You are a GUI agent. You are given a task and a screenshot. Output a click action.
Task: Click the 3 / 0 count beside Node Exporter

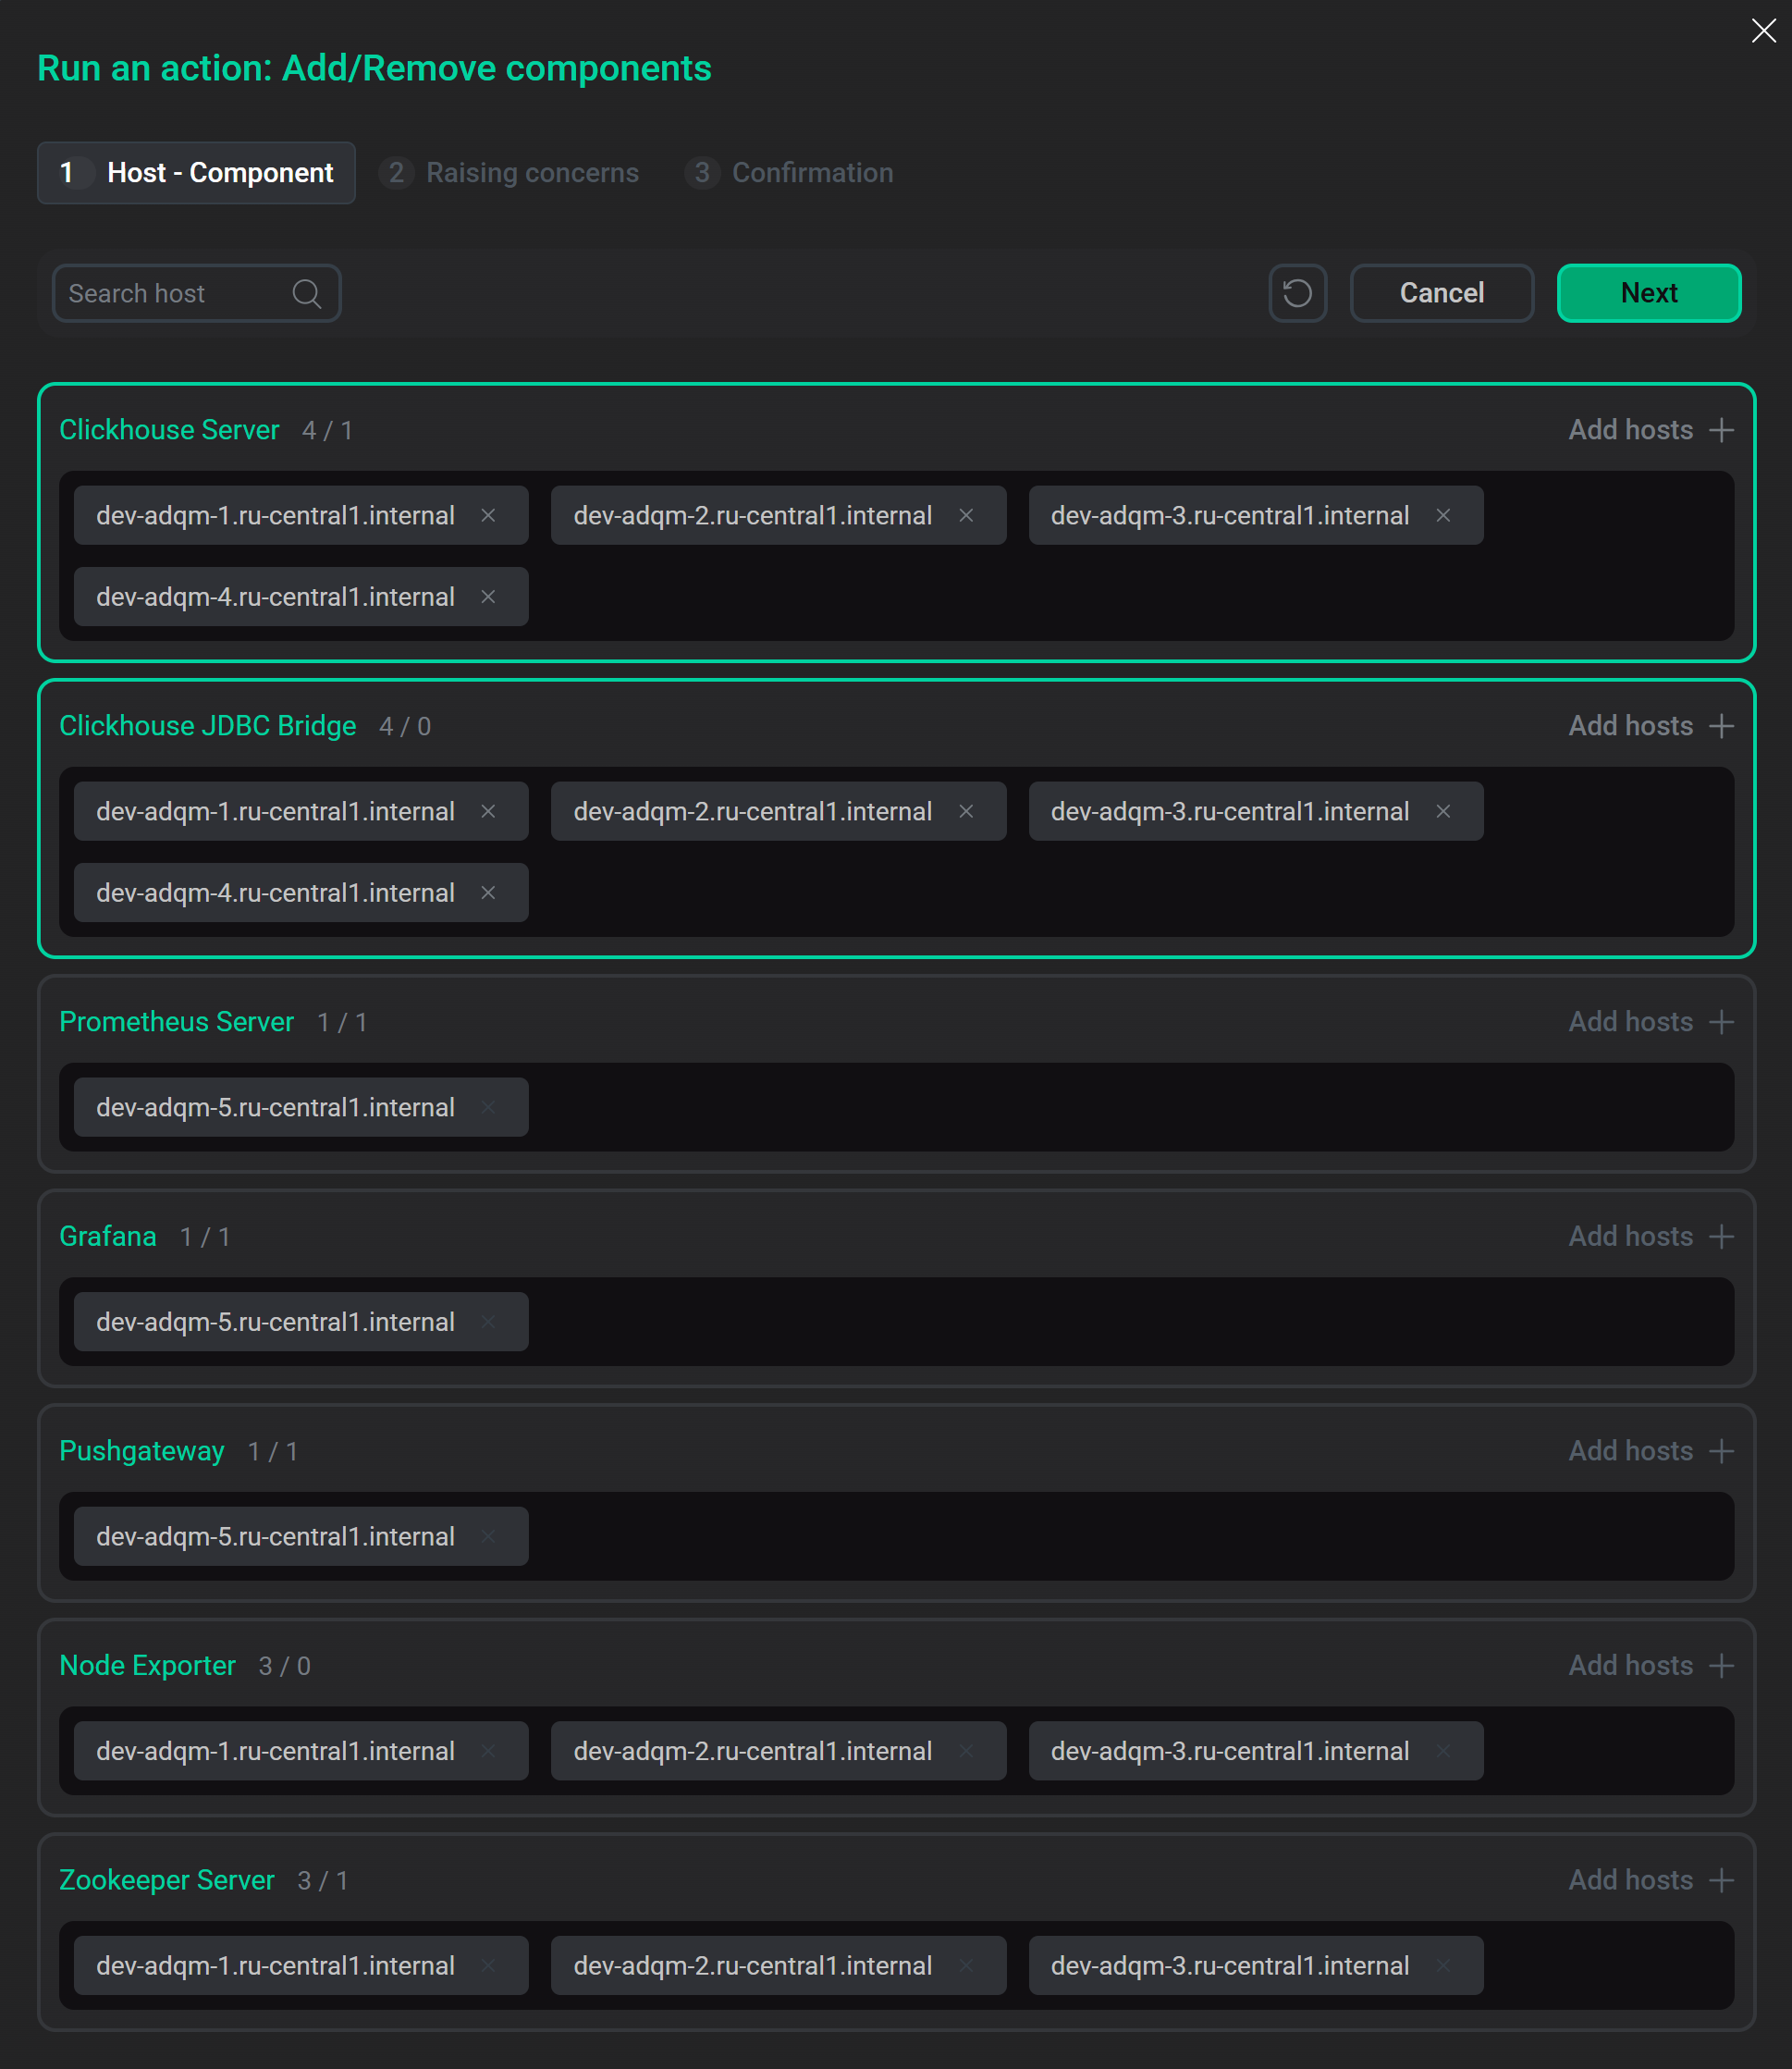point(285,1667)
